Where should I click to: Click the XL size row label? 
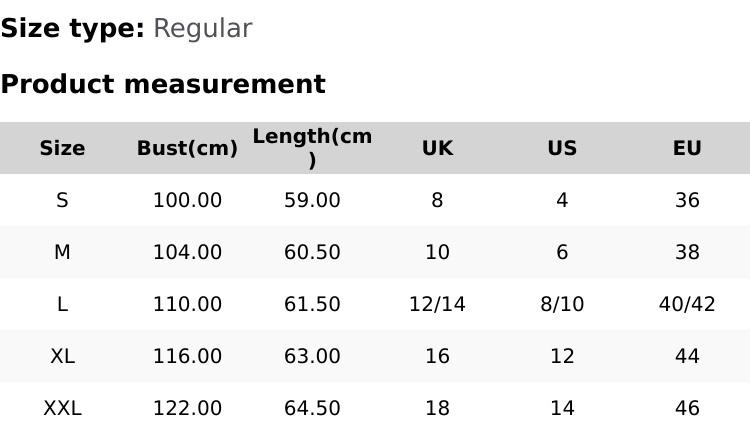pyautogui.click(x=62, y=356)
